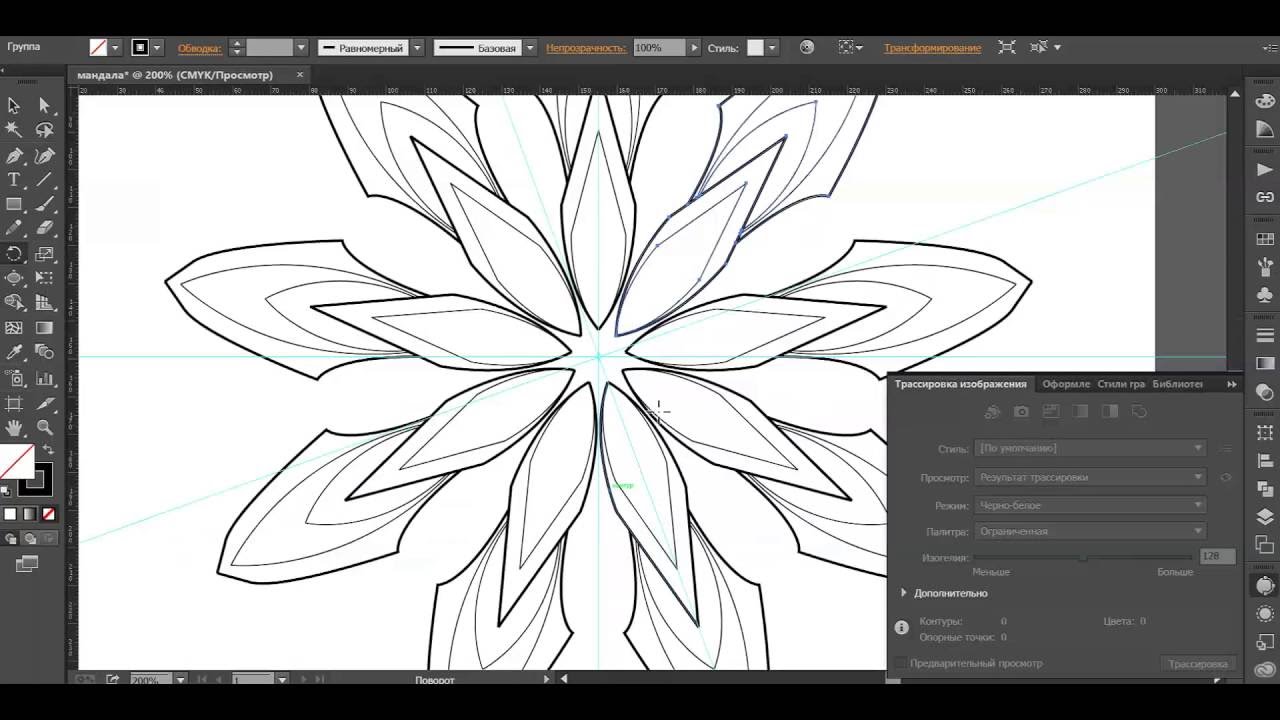Viewport: 1280px width, 720px height.
Task: Set paint type to solid Color
Action: 10,514
